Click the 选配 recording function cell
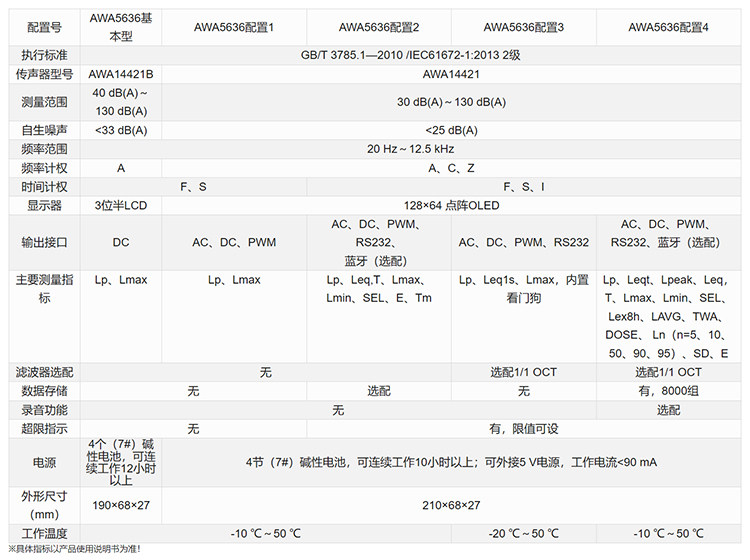This screenshot has height=560, width=750. point(669,410)
